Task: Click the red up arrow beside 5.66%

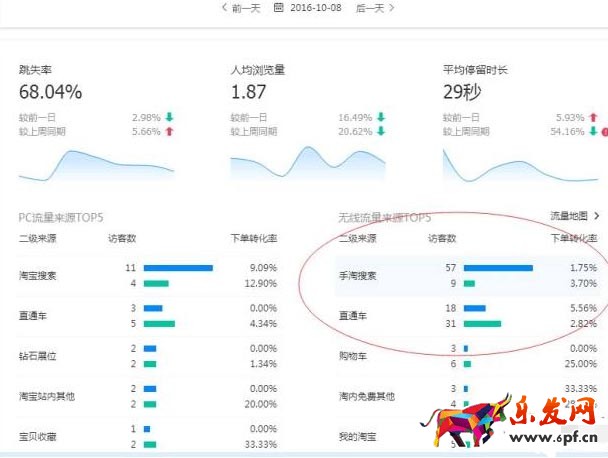Action: [169, 131]
